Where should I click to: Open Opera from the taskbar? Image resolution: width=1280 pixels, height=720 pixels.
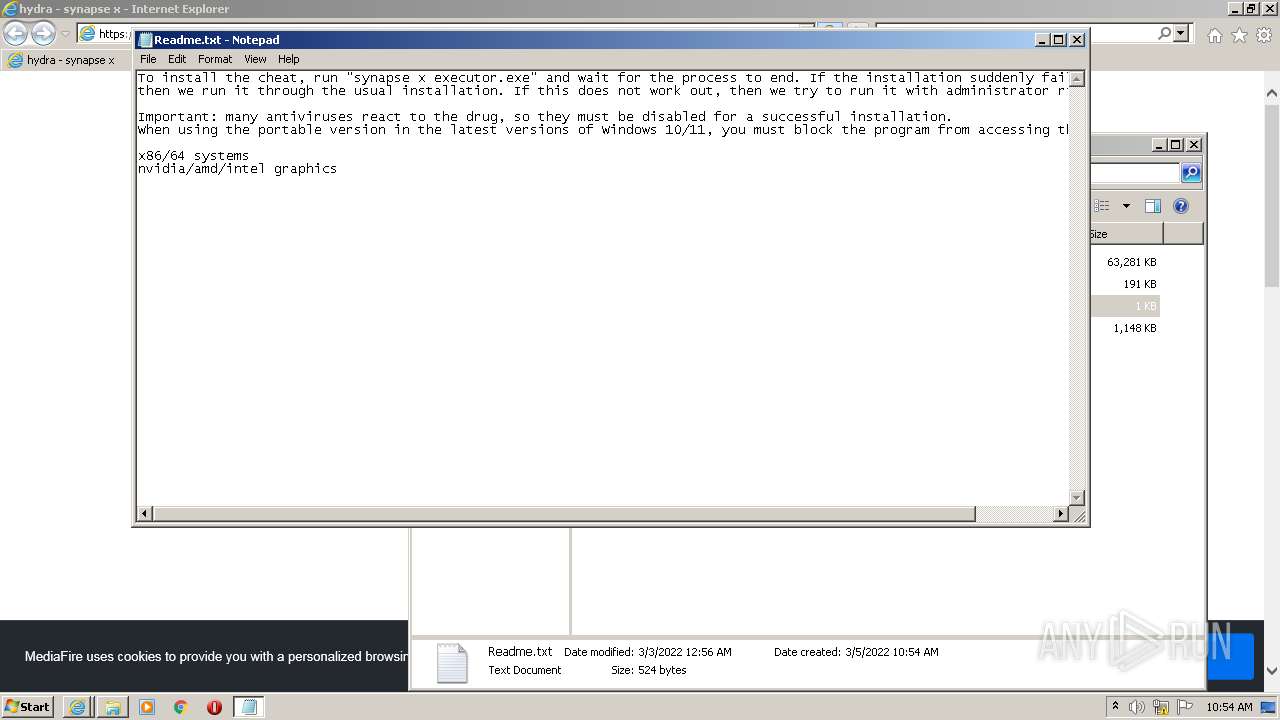click(x=214, y=707)
